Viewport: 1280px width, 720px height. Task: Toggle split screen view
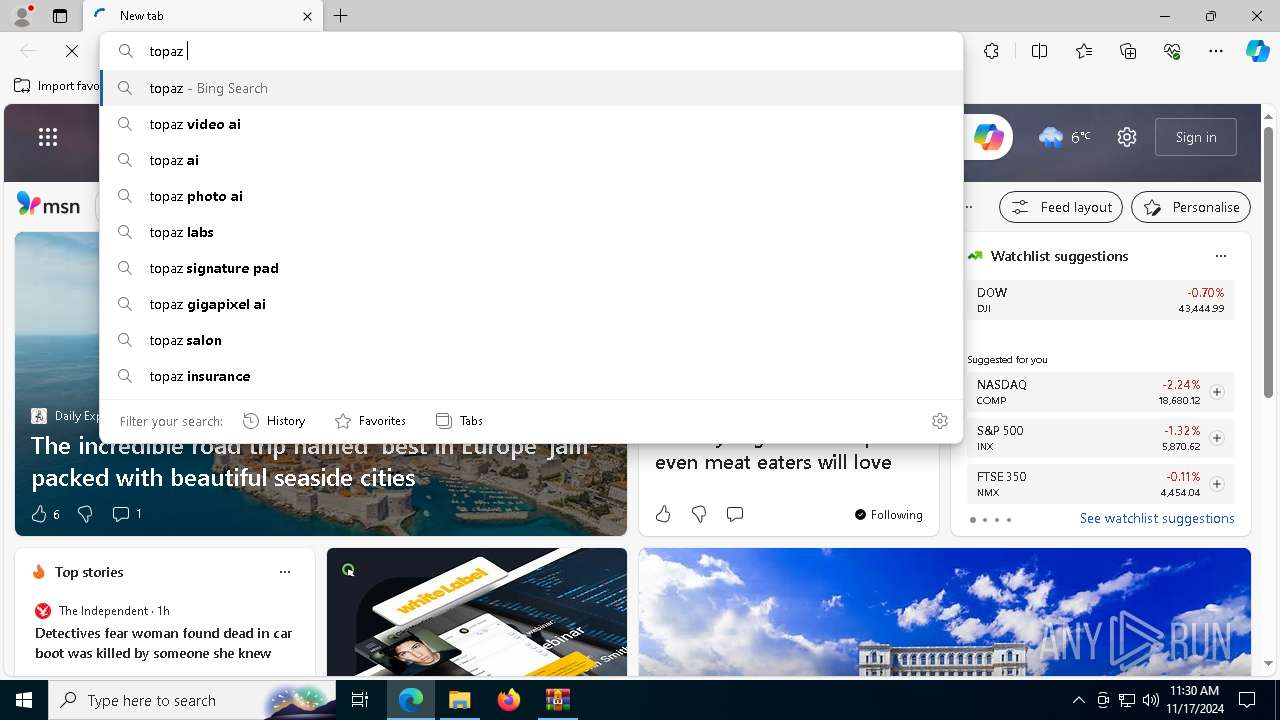(x=1039, y=51)
